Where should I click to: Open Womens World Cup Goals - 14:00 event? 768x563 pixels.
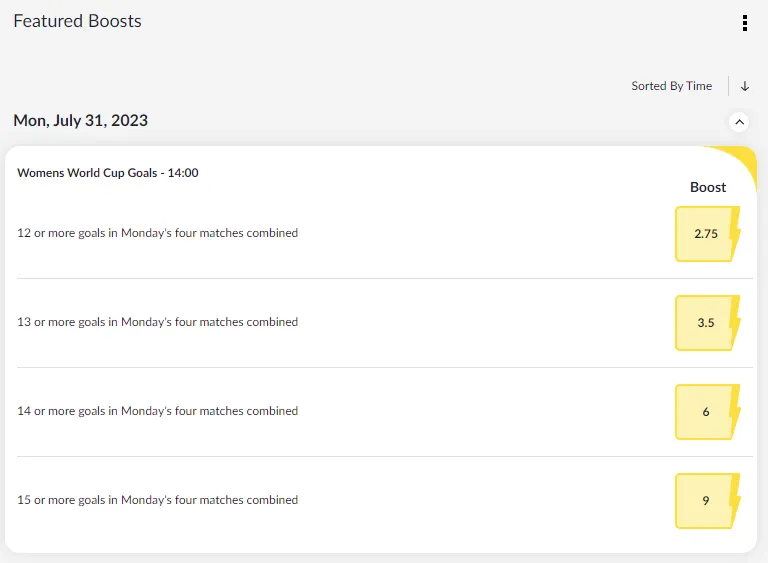point(108,173)
